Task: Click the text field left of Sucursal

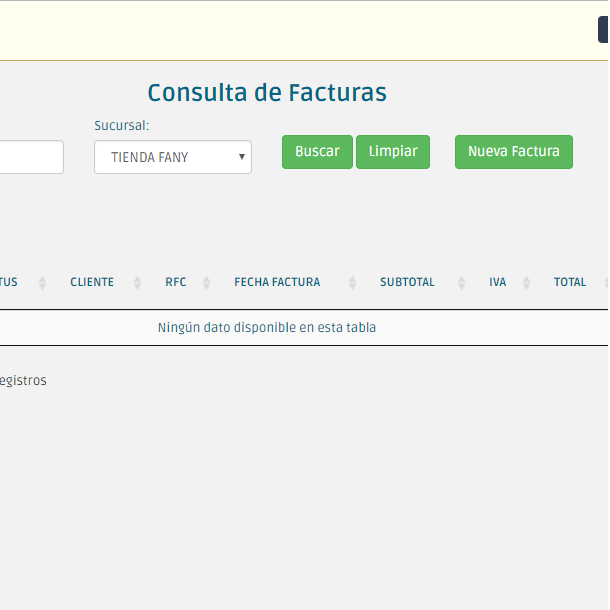Action: (x=30, y=157)
